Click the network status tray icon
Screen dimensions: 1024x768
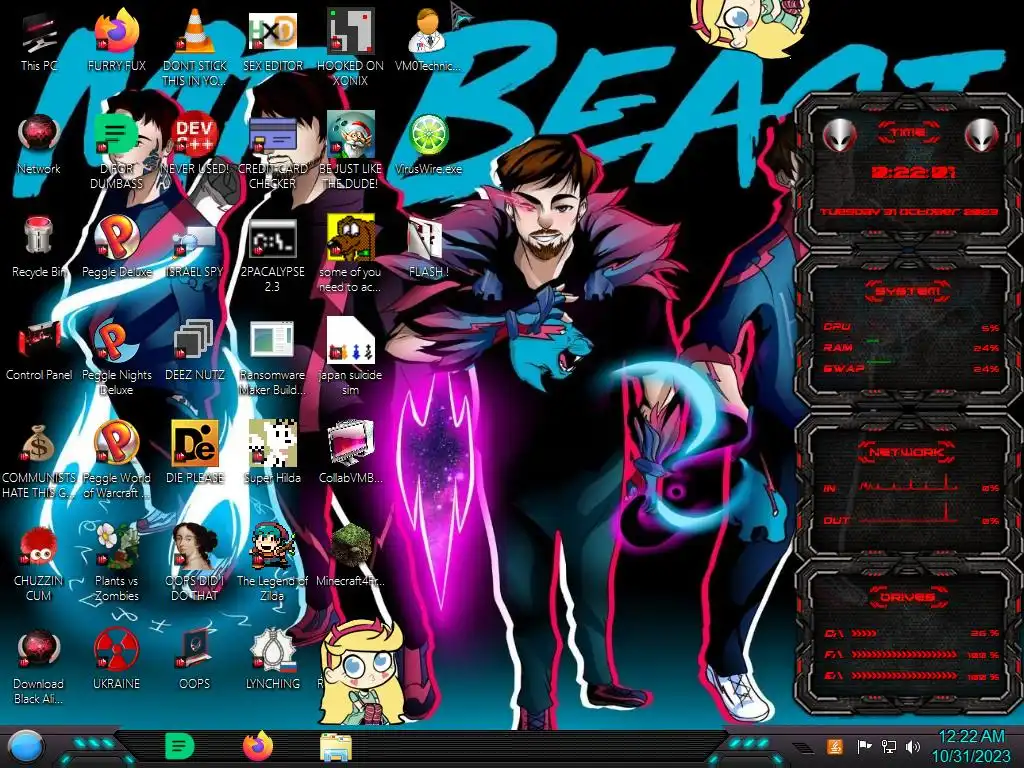click(889, 746)
